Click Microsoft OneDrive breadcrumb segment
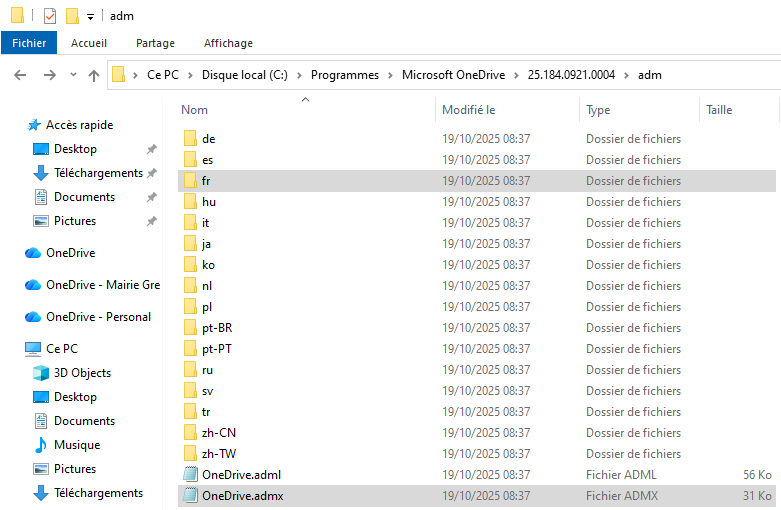 [x=457, y=75]
